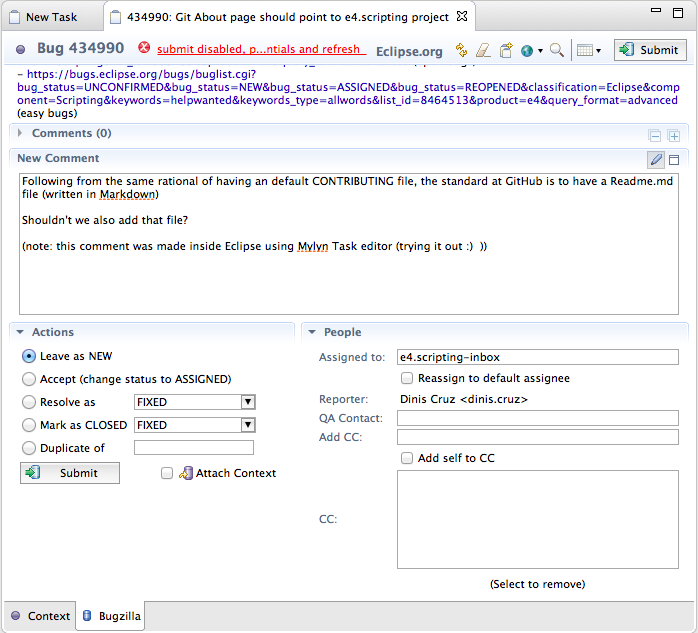Click the submit disabled error message link
Viewport: 698px width, 633px height.
pos(261,49)
